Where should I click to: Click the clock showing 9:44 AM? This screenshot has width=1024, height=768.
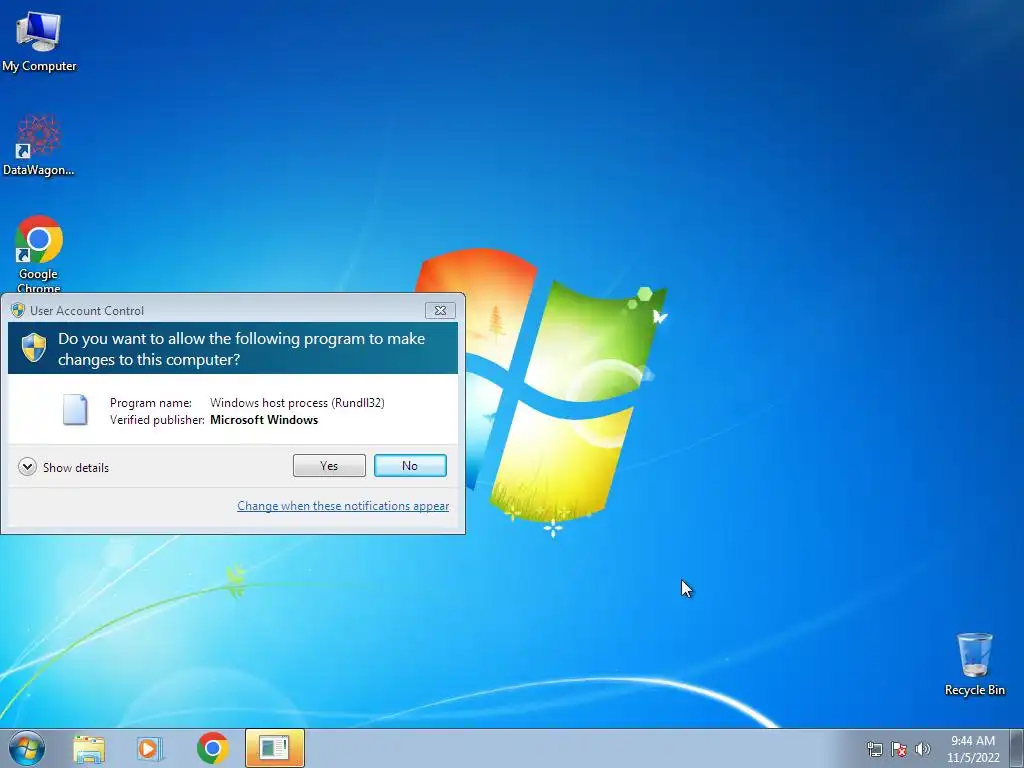click(973, 749)
